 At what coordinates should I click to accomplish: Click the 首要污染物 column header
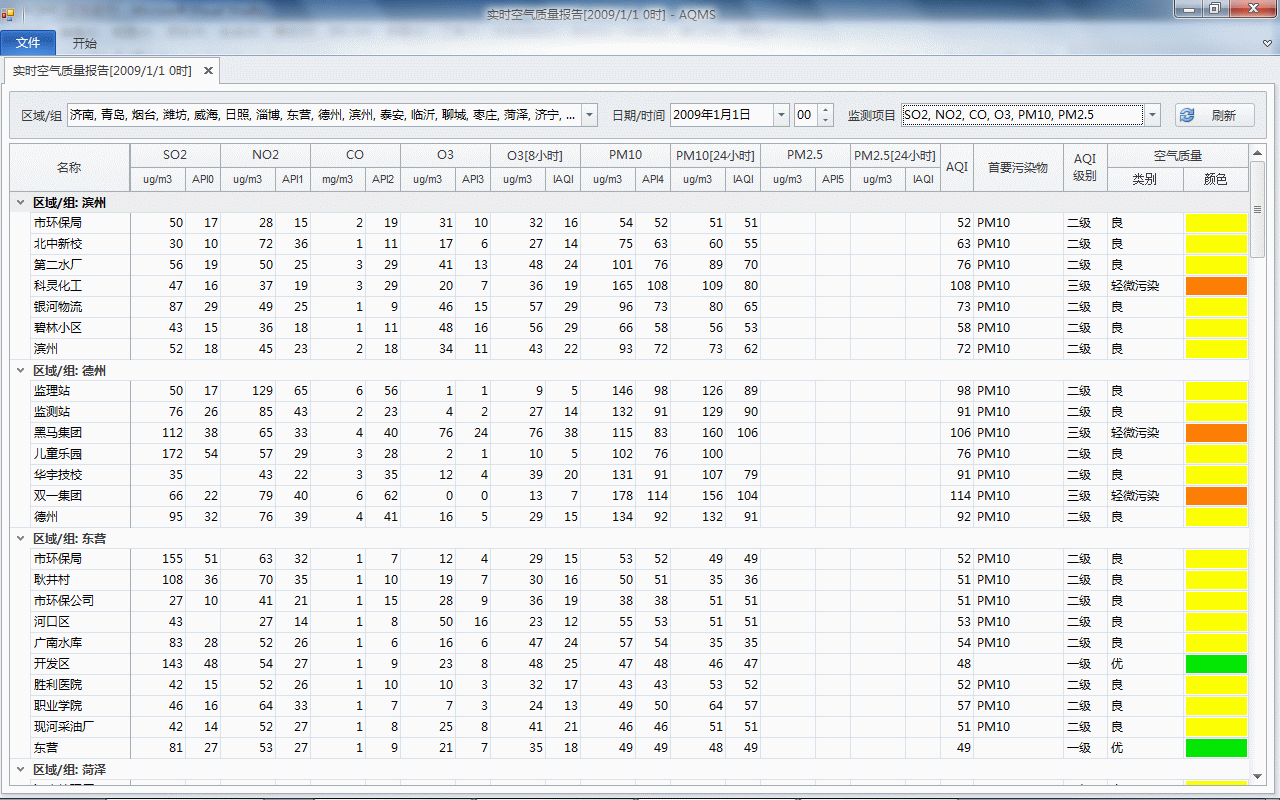pos(1018,167)
